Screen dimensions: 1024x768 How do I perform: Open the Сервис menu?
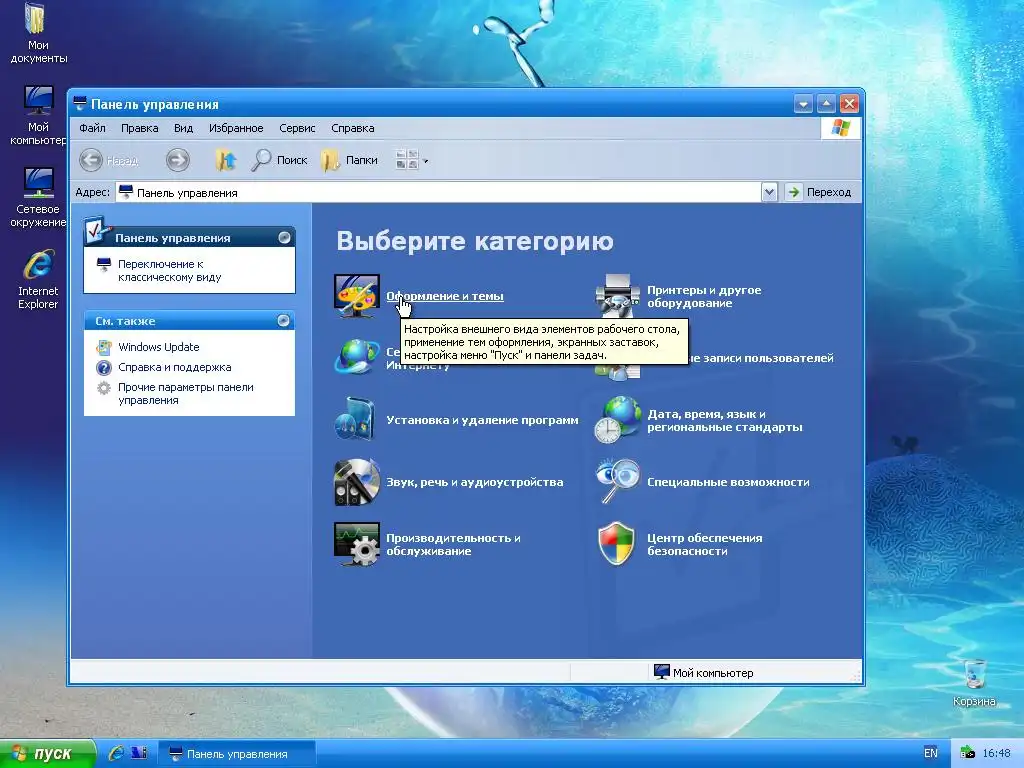tap(297, 128)
